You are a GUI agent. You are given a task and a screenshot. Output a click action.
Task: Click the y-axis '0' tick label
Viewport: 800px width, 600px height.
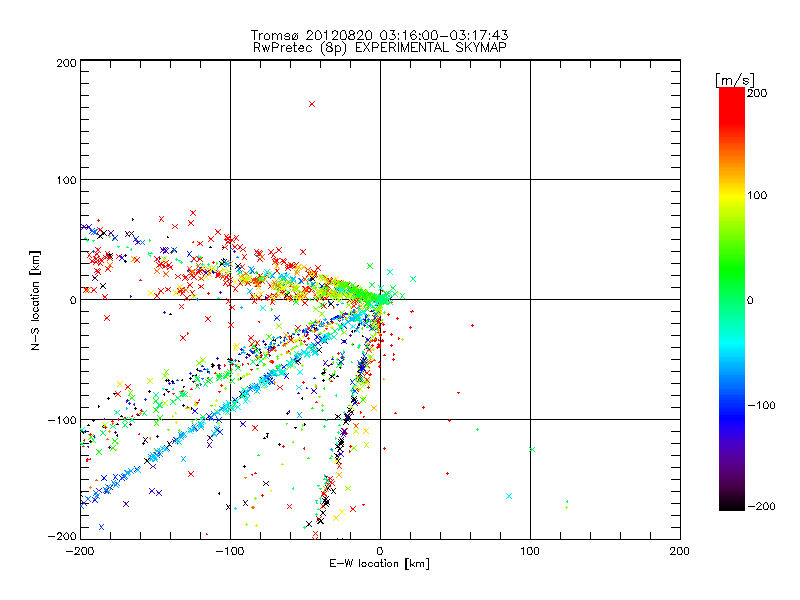tap(73, 301)
